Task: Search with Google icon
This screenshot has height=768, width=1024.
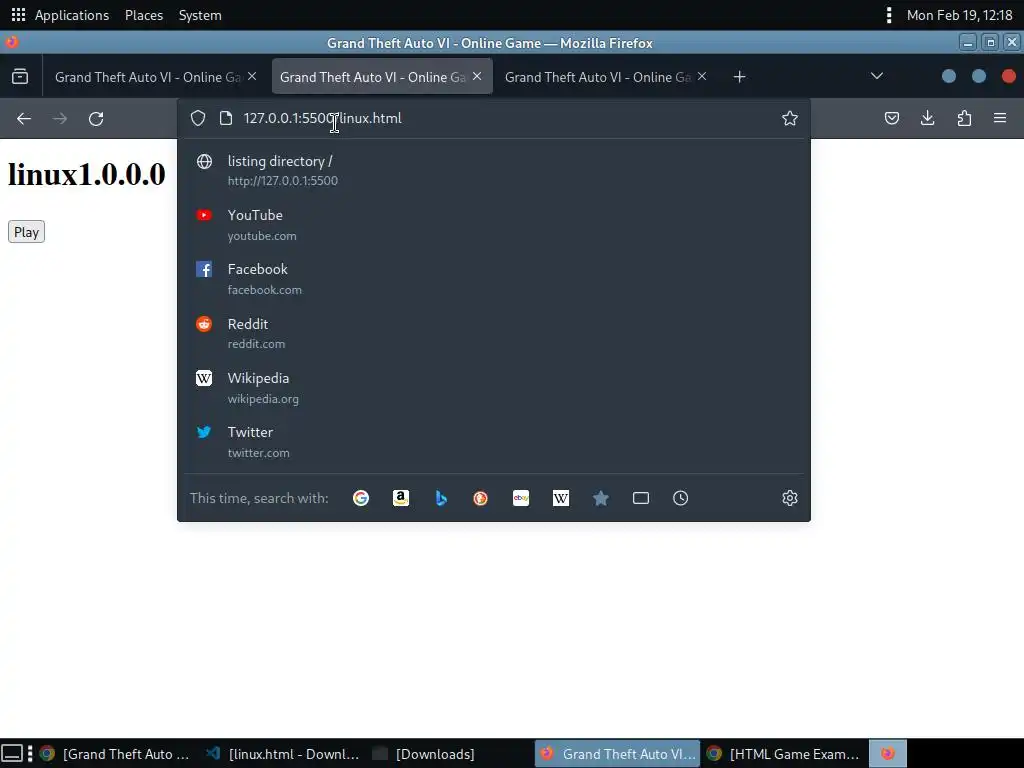Action: click(360, 498)
